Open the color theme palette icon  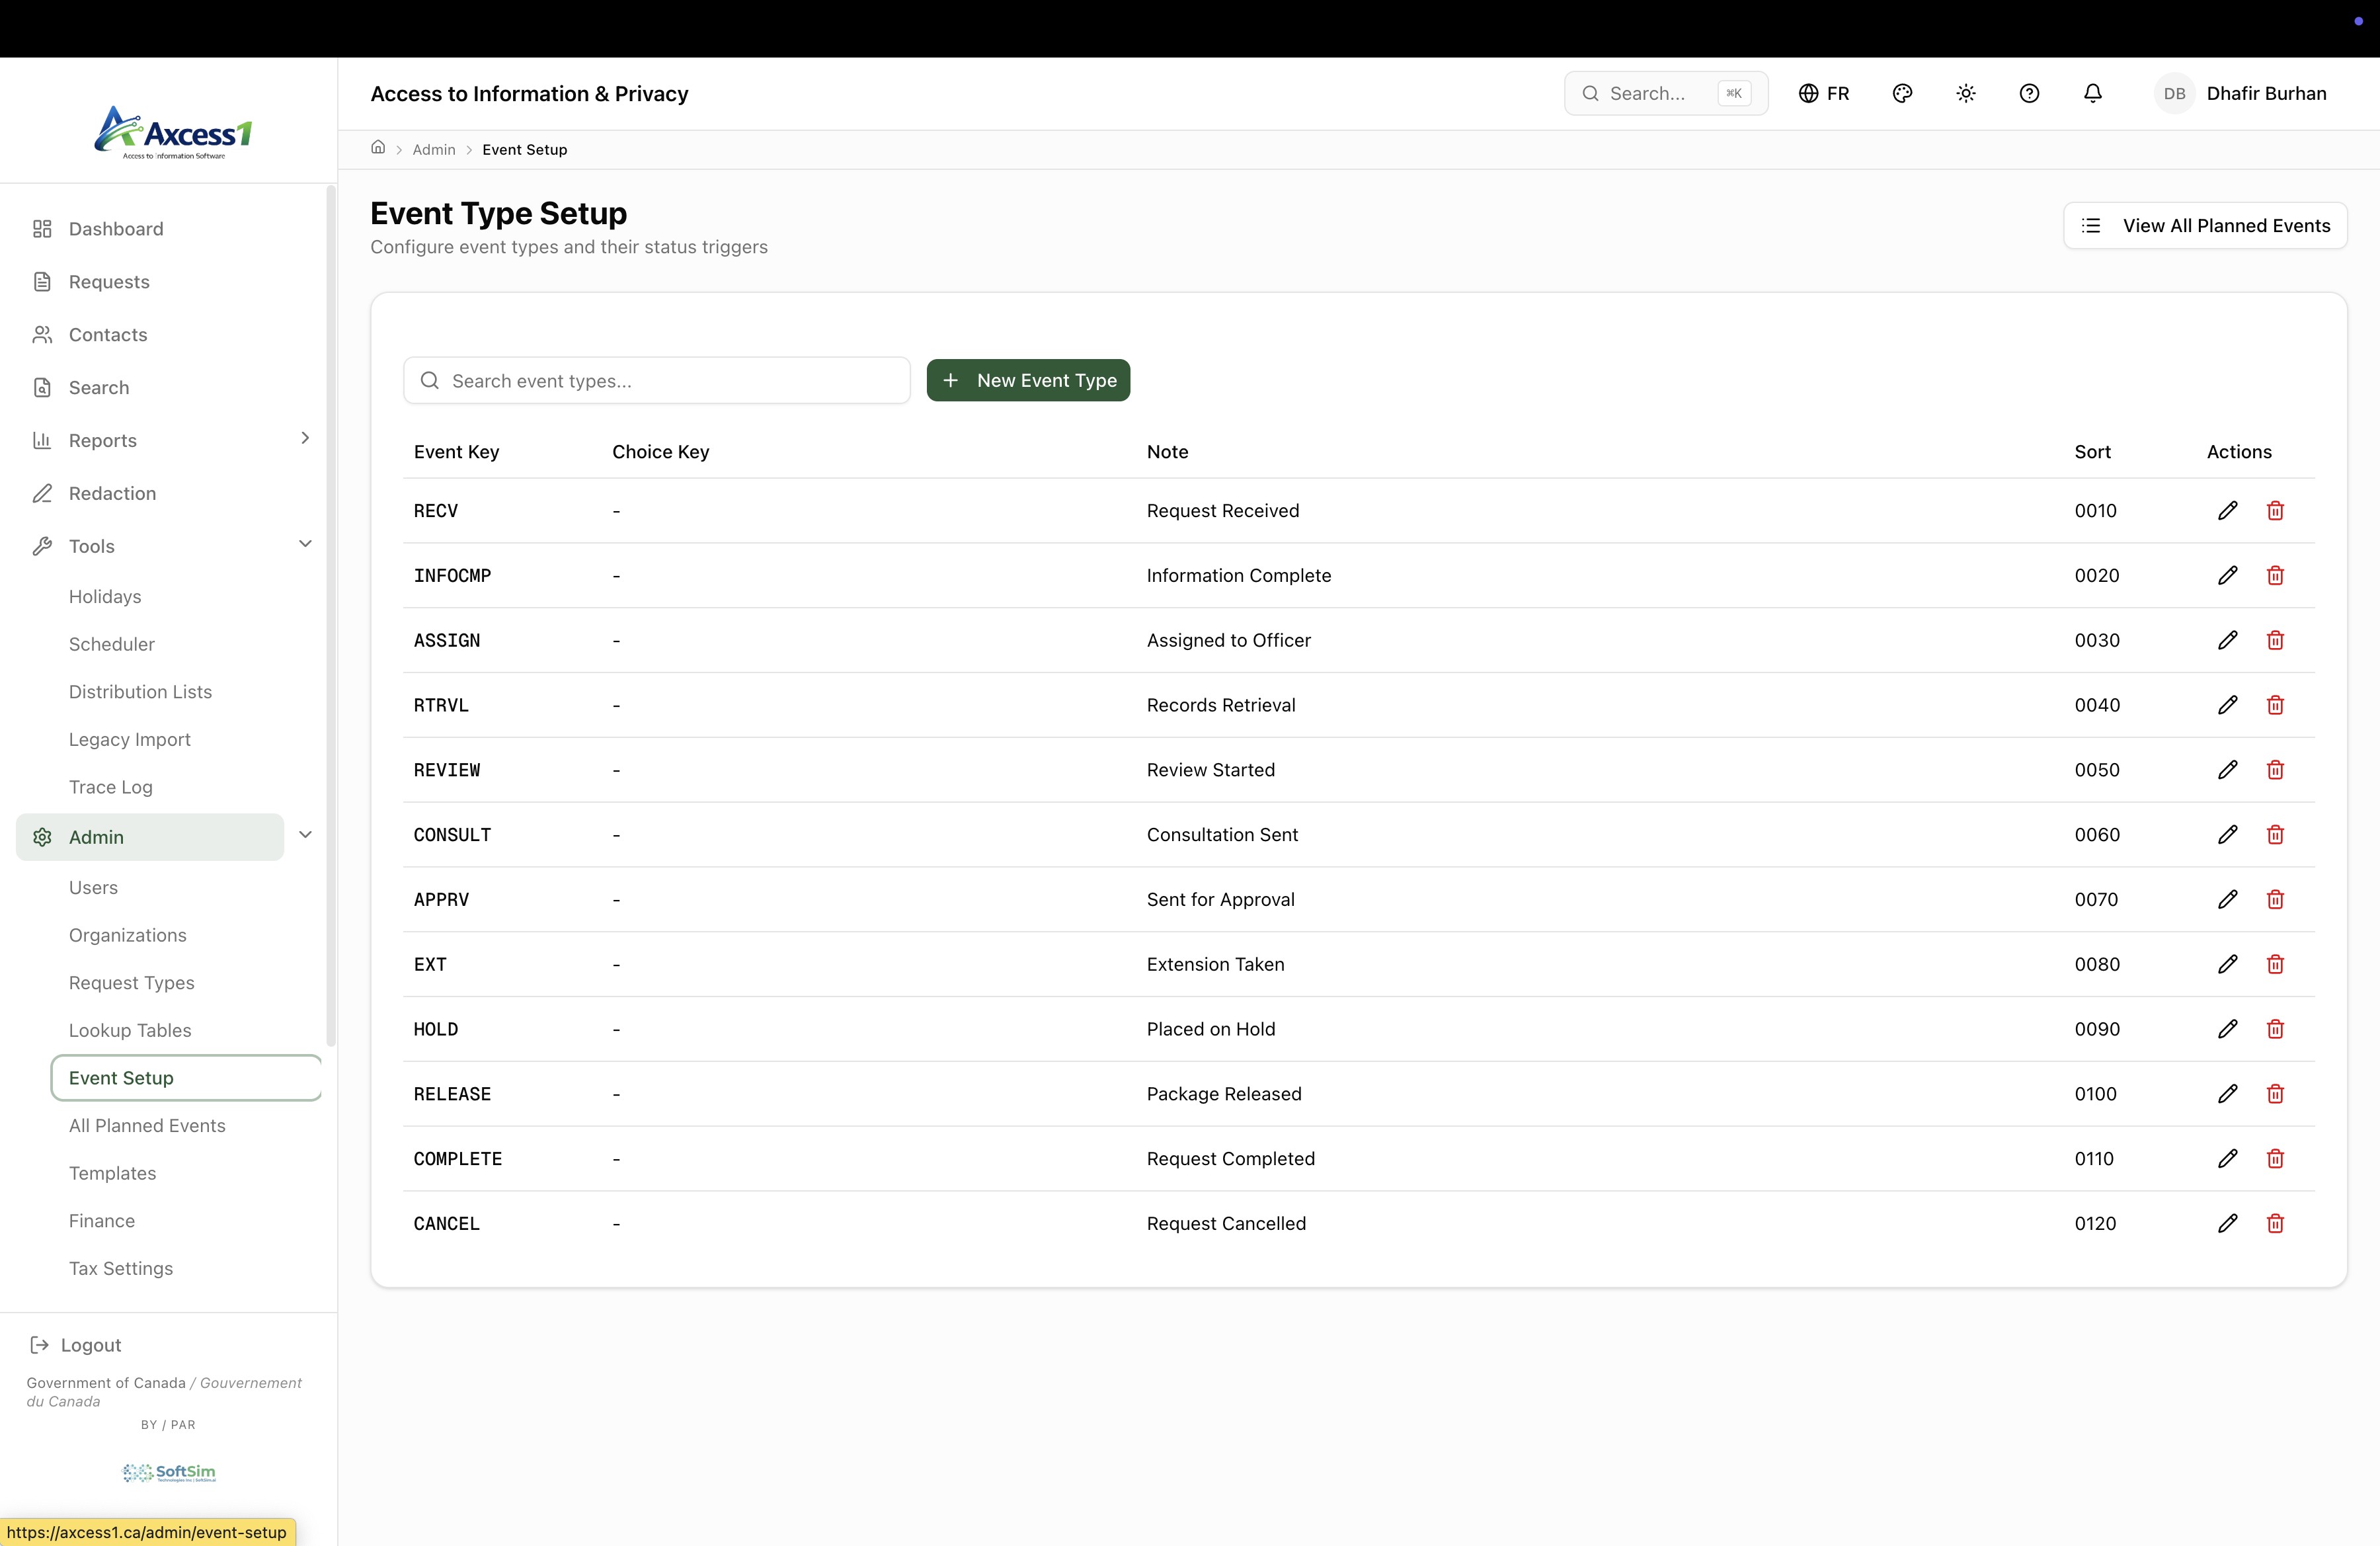pyautogui.click(x=1902, y=93)
